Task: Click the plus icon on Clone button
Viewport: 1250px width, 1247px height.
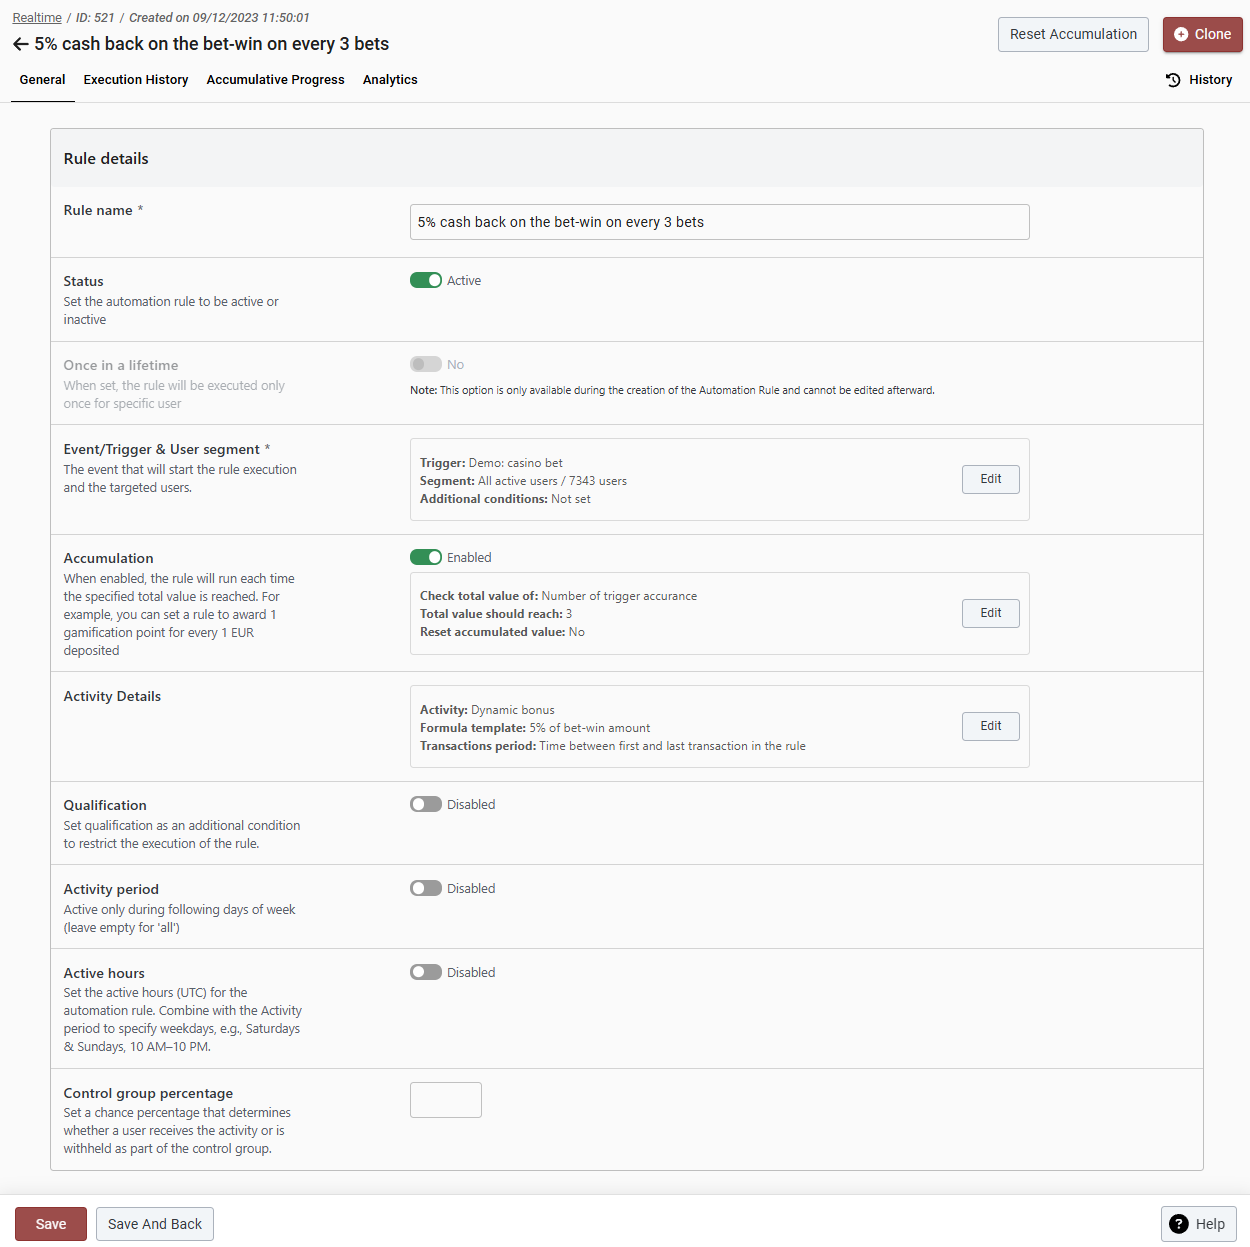Action: tap(1181, 34)
